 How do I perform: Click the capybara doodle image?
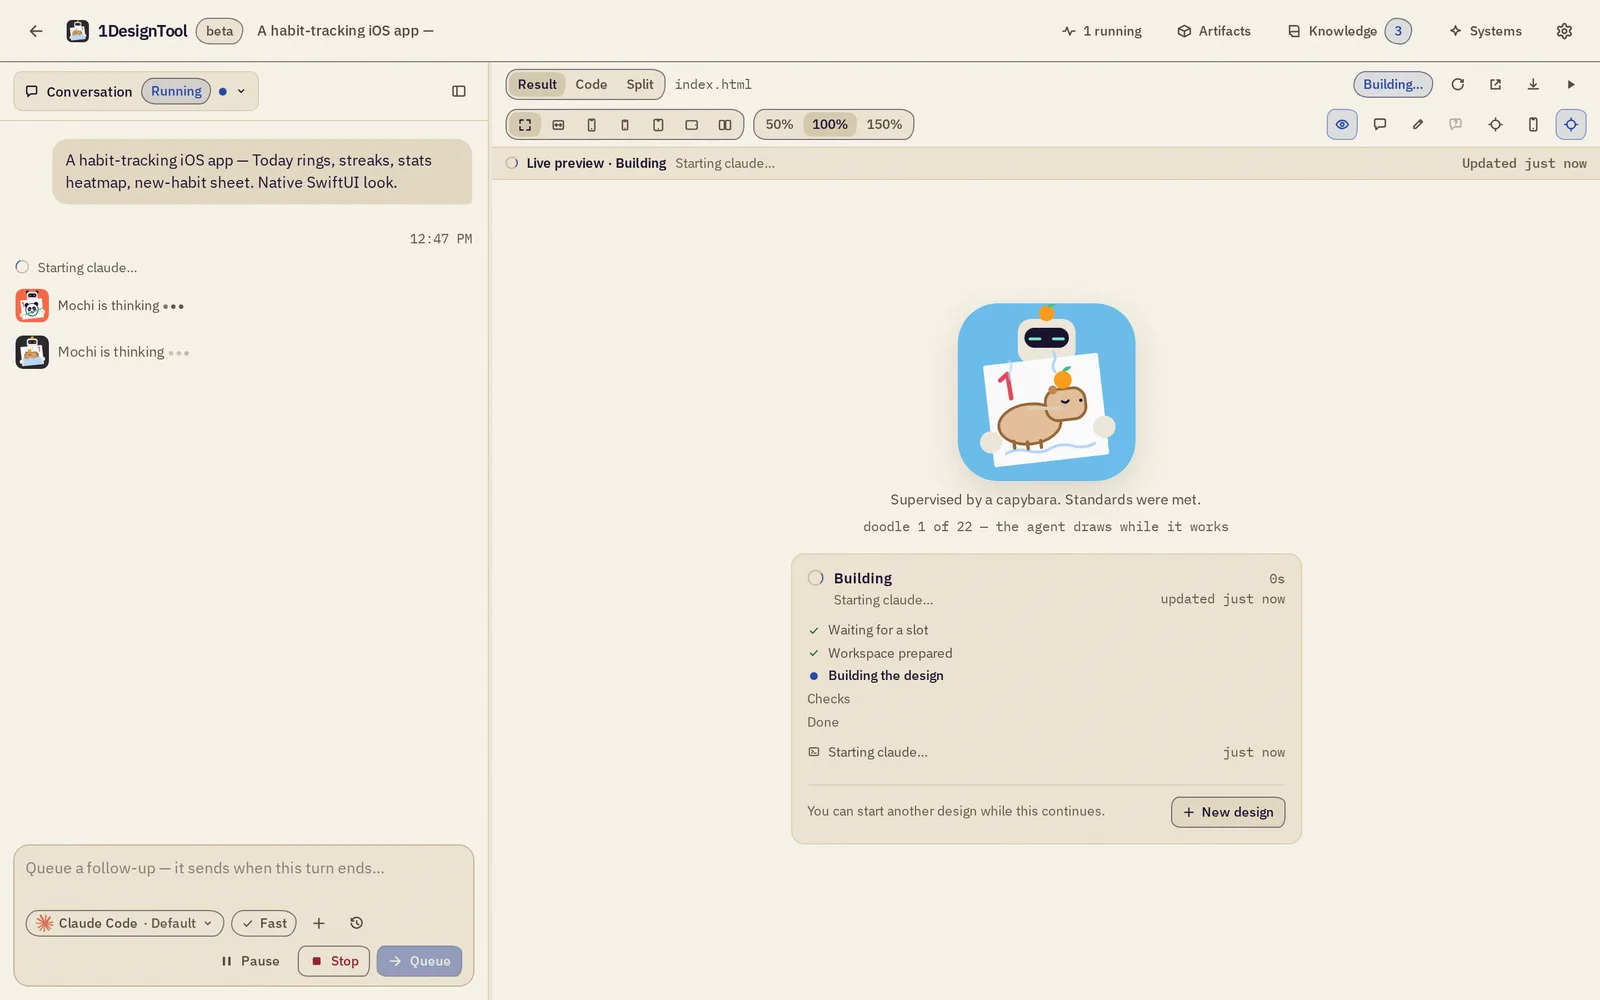point(1046,392)
